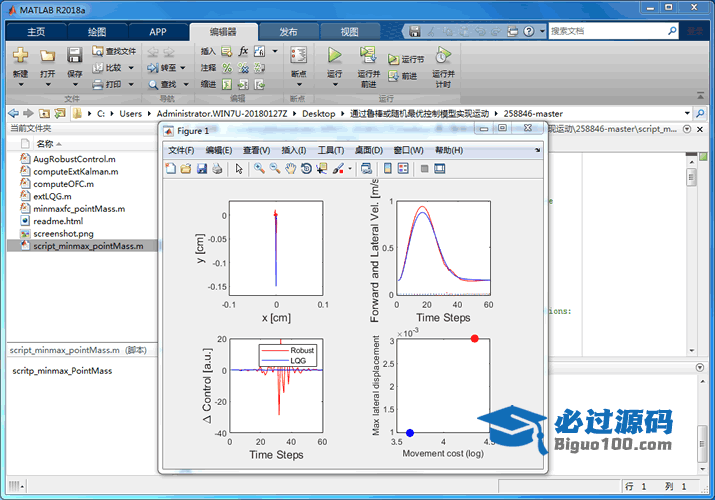
Task: Select AugRobustControl.m in current folder
Action: [74, 159]
